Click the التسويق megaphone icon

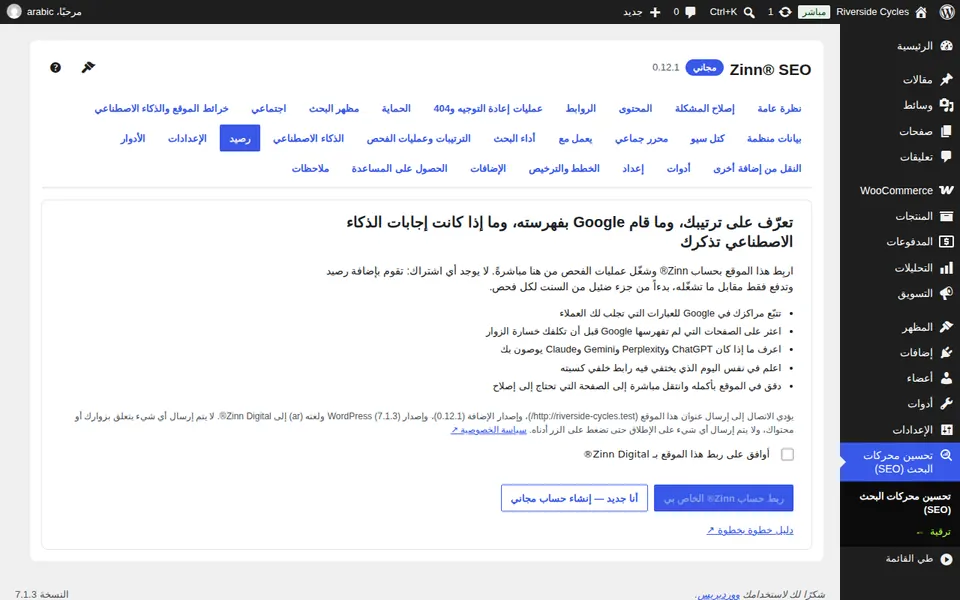point(947,293)
